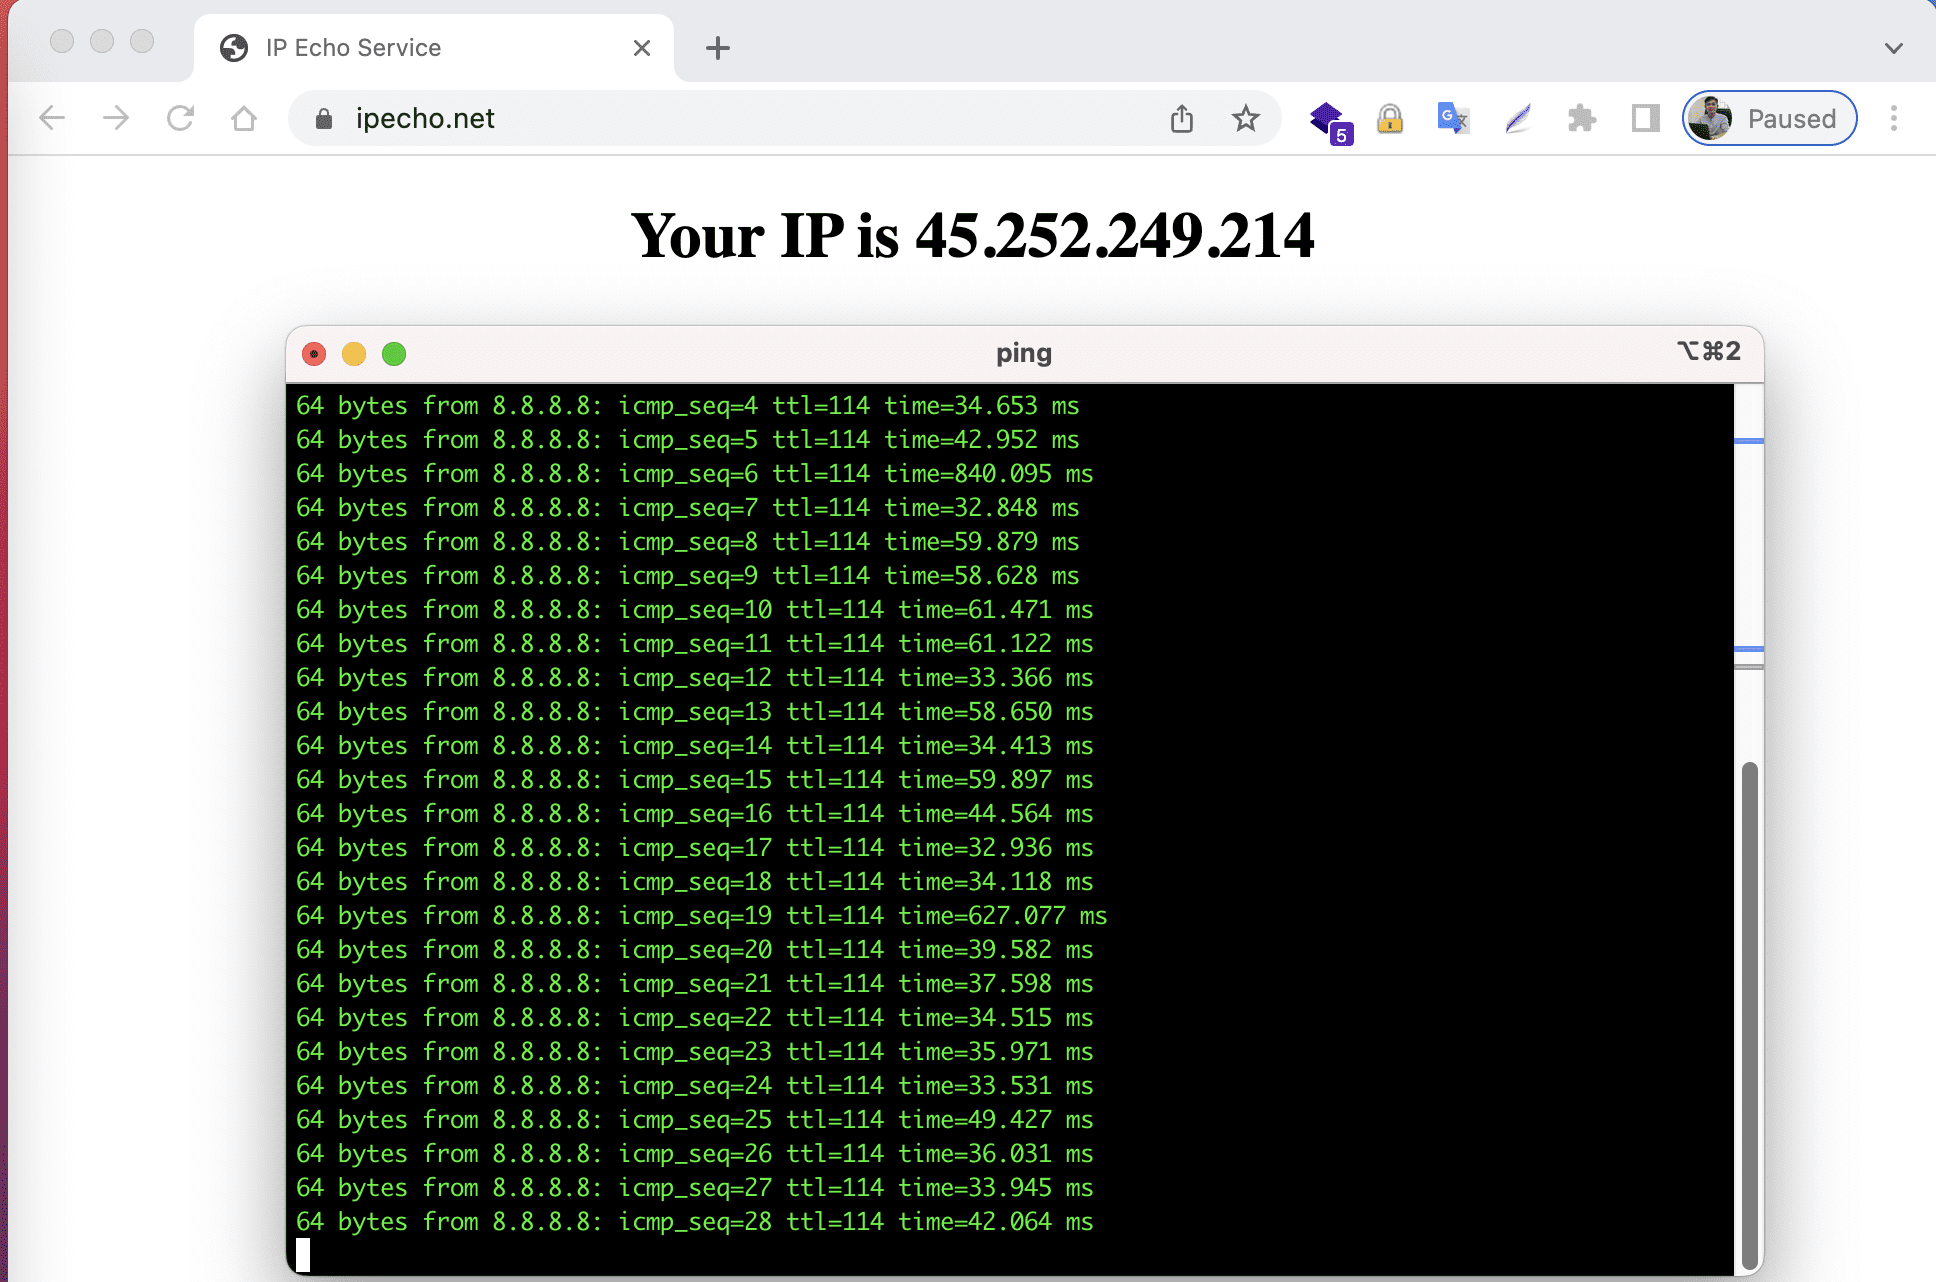The width and height of the screenshot is (1936, 1282).
Task: Open the padlock extension icon
Action: (x=1390, y=118)
